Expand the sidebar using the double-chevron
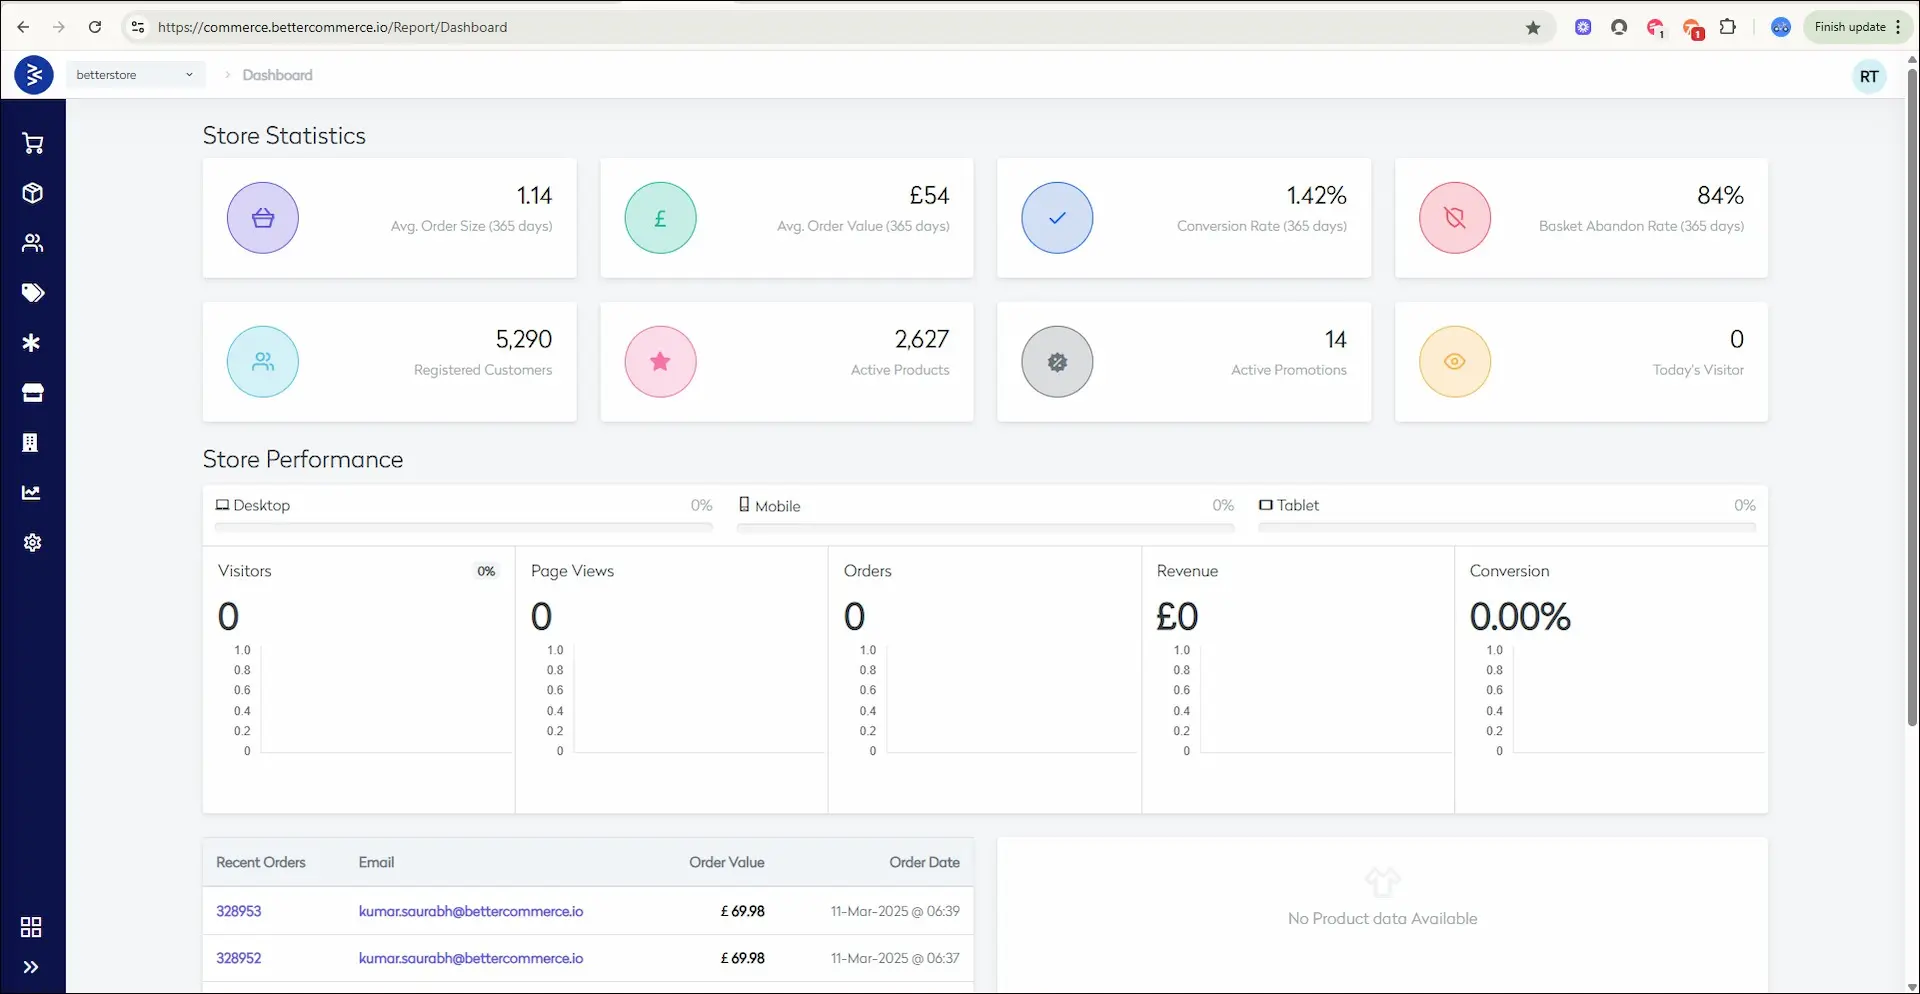 click(x=31, y=966)
